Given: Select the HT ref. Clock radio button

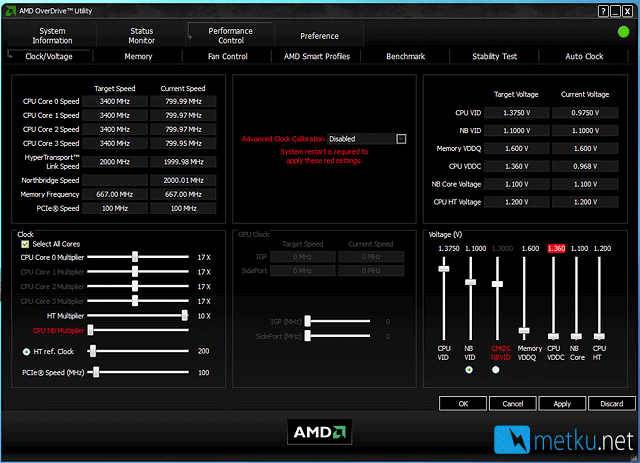Looking at the screenshot, I should 27,352.
